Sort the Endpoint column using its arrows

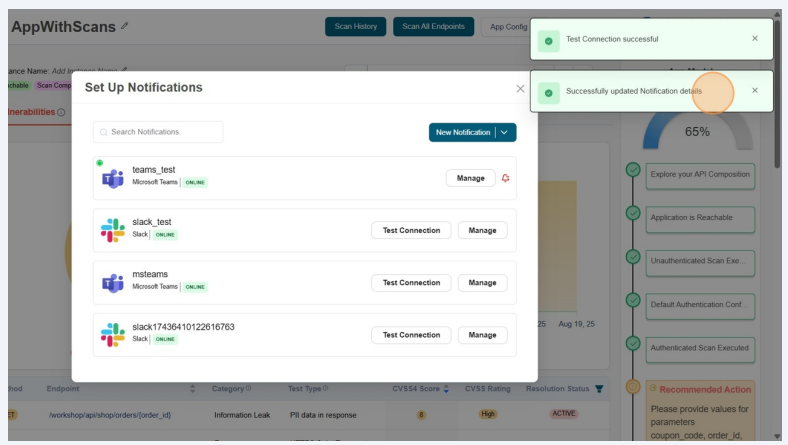[x=192, y=389]
